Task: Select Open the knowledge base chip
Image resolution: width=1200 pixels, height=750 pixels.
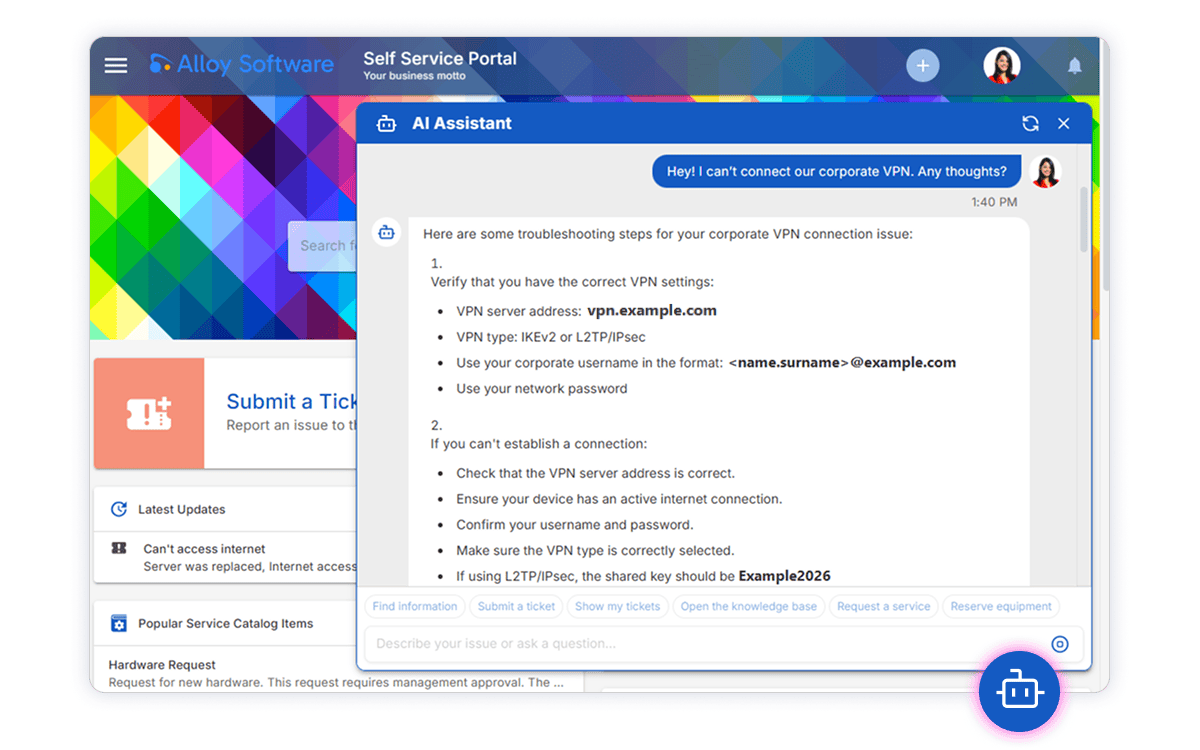Action: [749, 606]
